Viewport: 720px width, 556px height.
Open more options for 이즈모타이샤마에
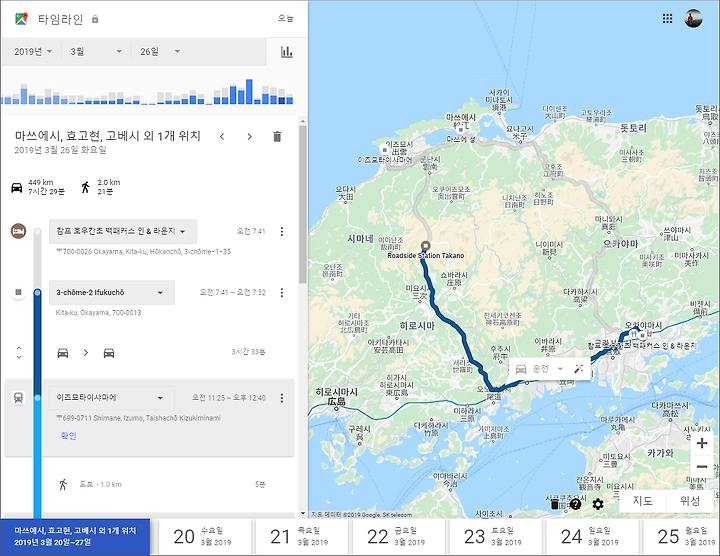(282, 398)
